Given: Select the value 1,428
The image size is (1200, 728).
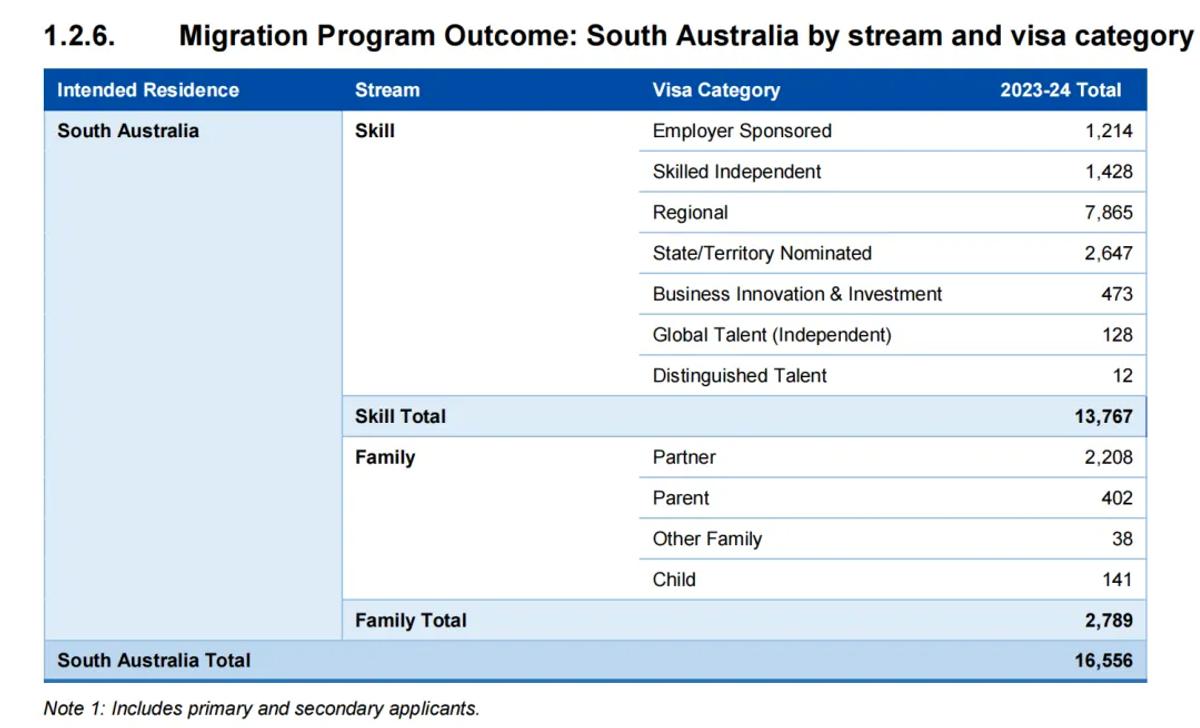Looking at the screenshot, I should [1109, 172].
